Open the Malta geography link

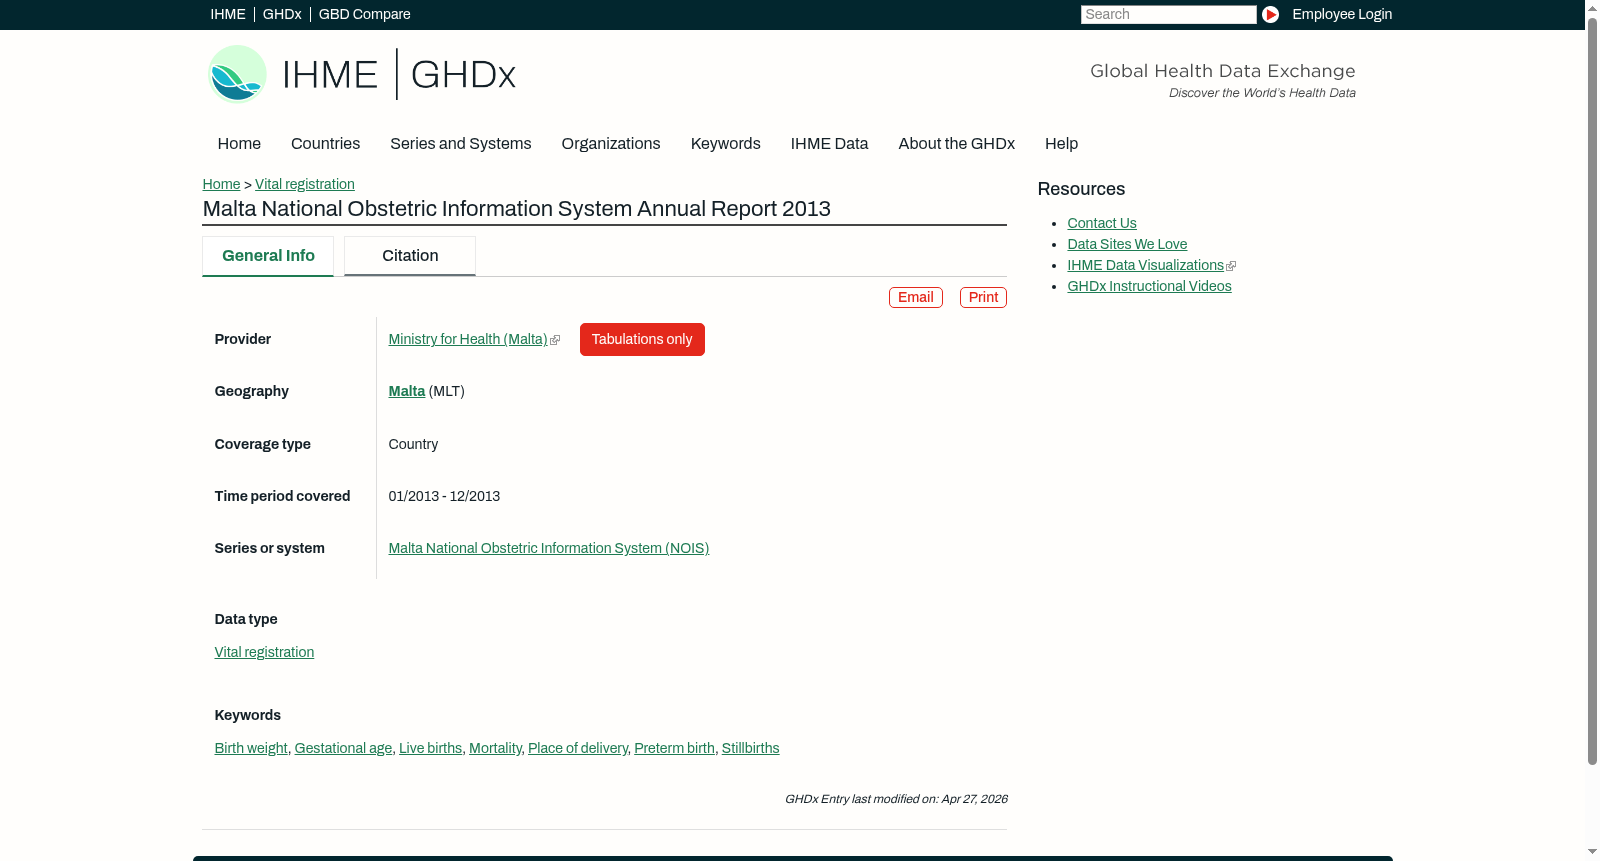[407, 391]
